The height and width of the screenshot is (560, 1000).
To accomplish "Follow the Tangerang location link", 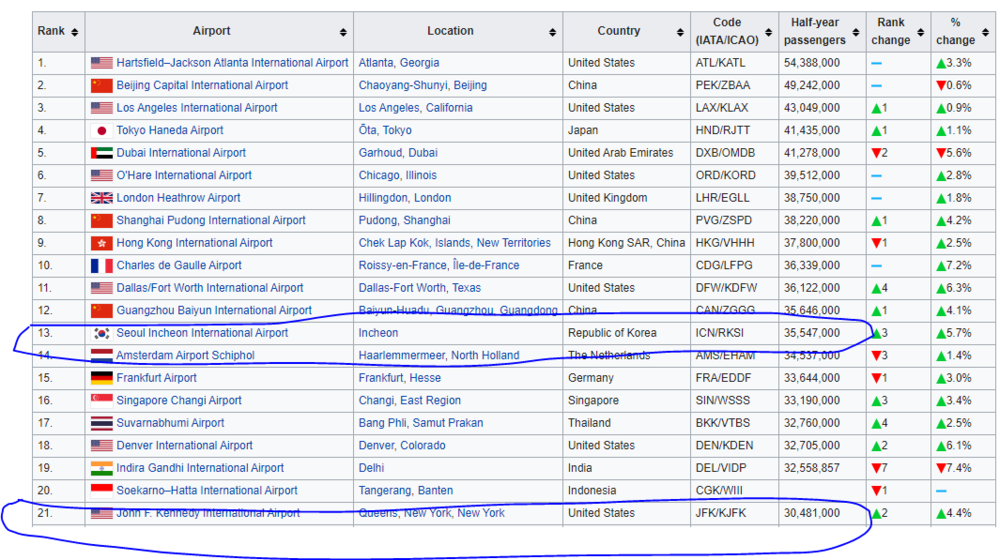I will (406, 490).
